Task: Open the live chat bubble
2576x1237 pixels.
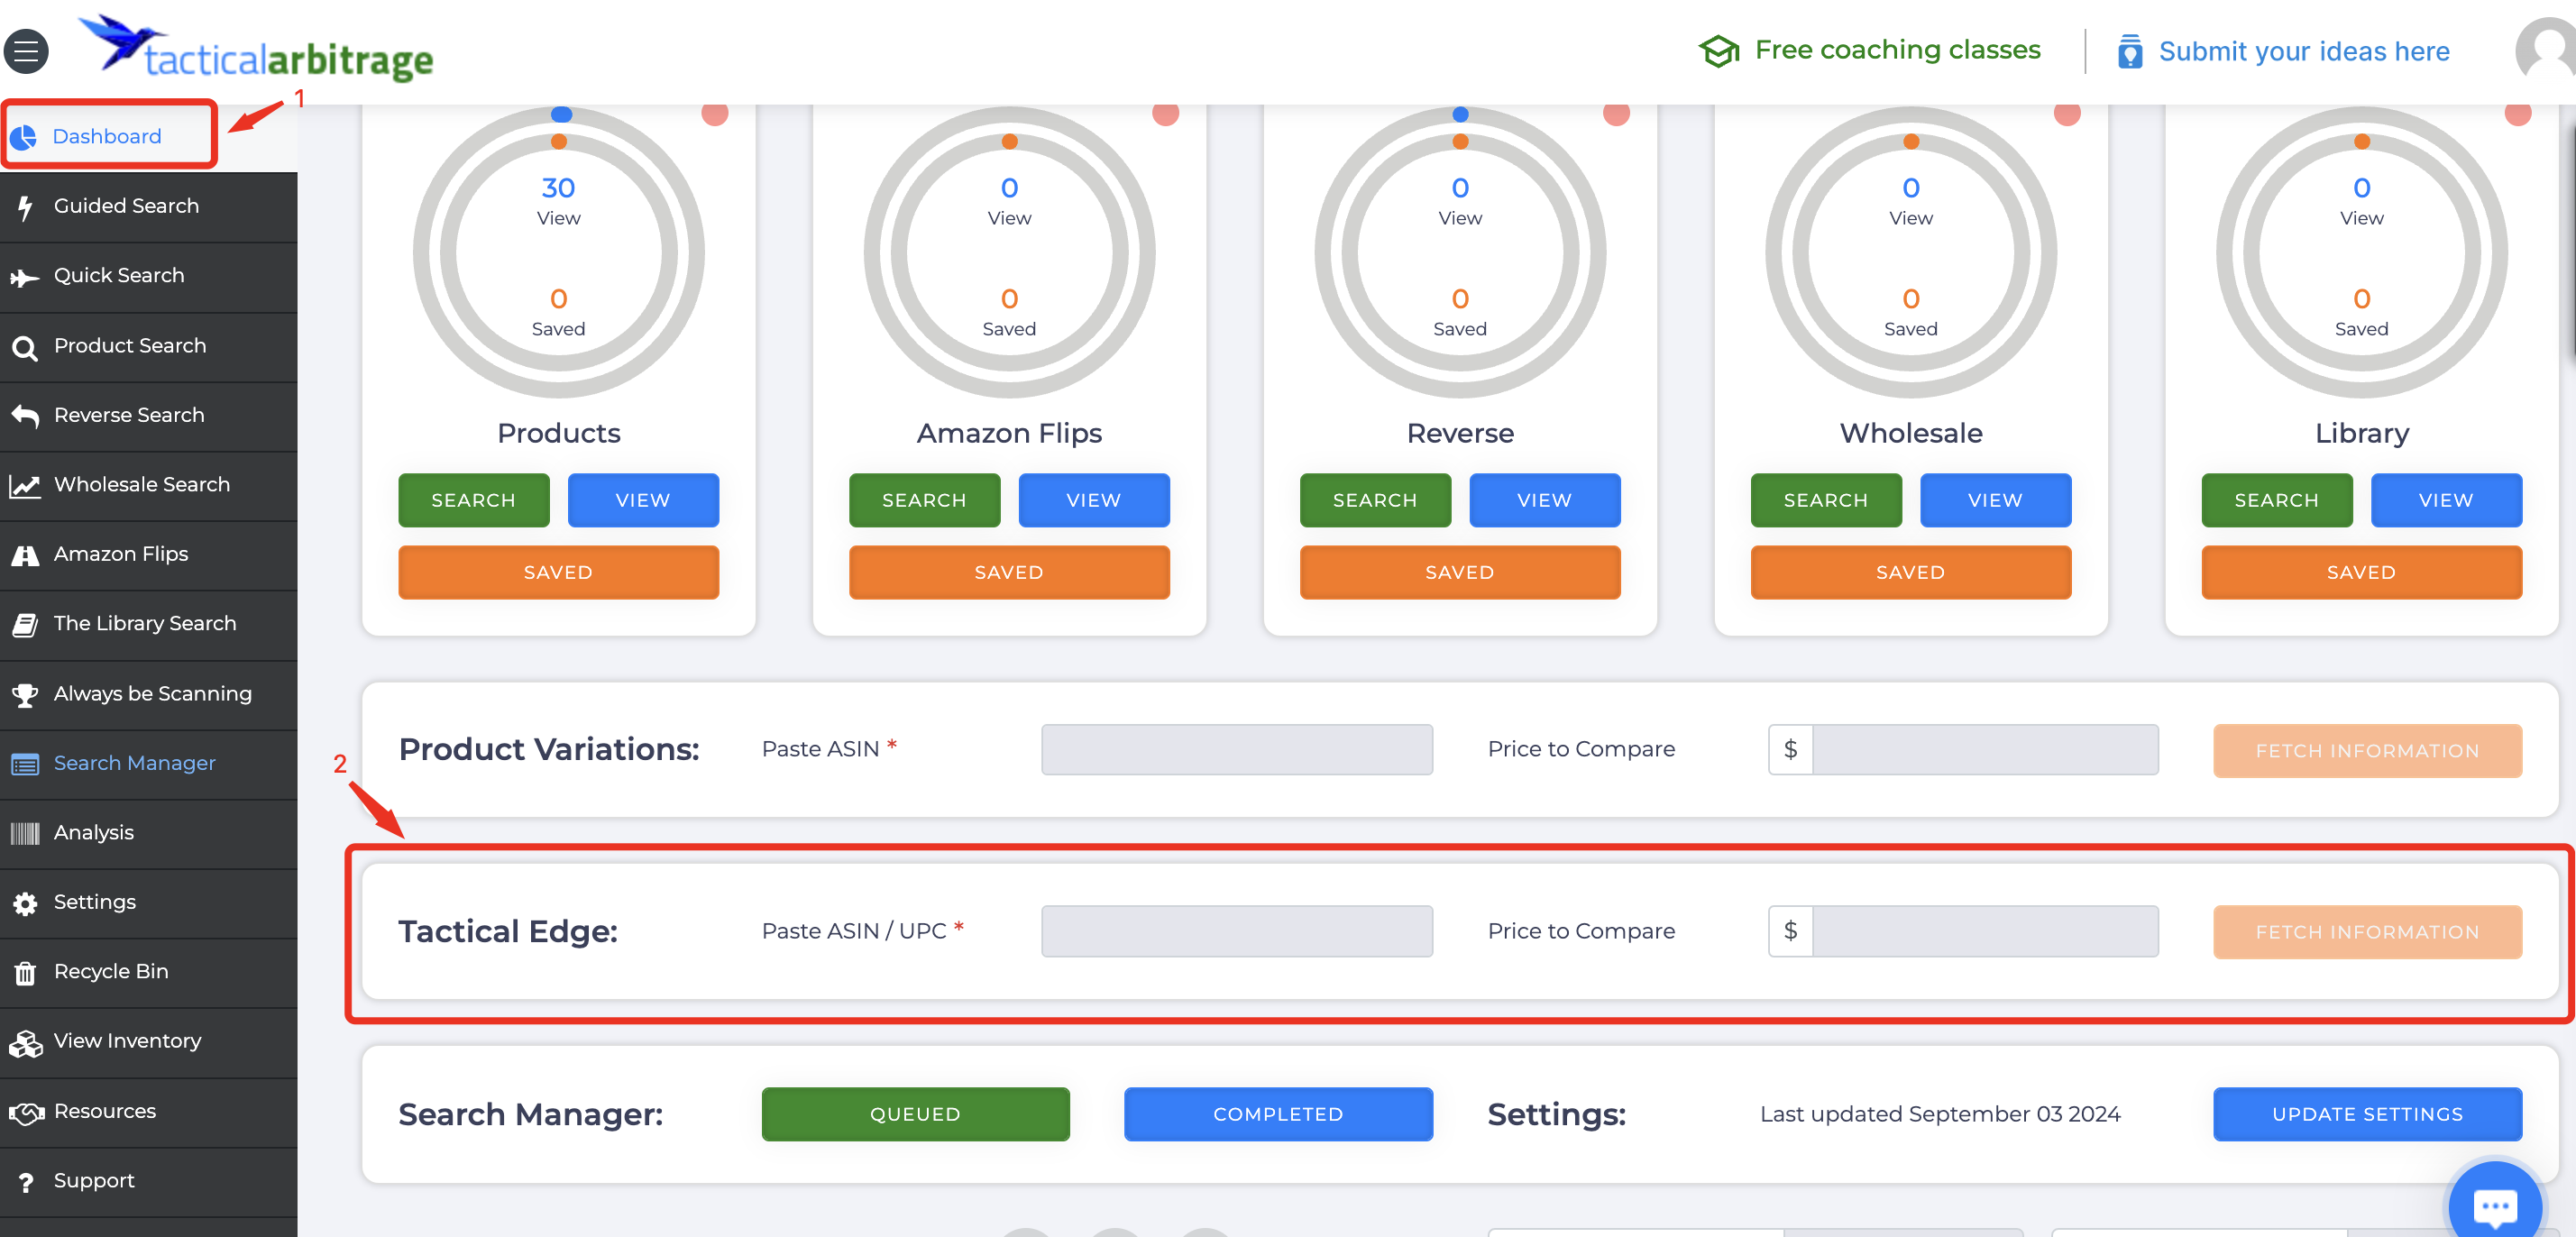Action: click(x=2494, y=1205)
